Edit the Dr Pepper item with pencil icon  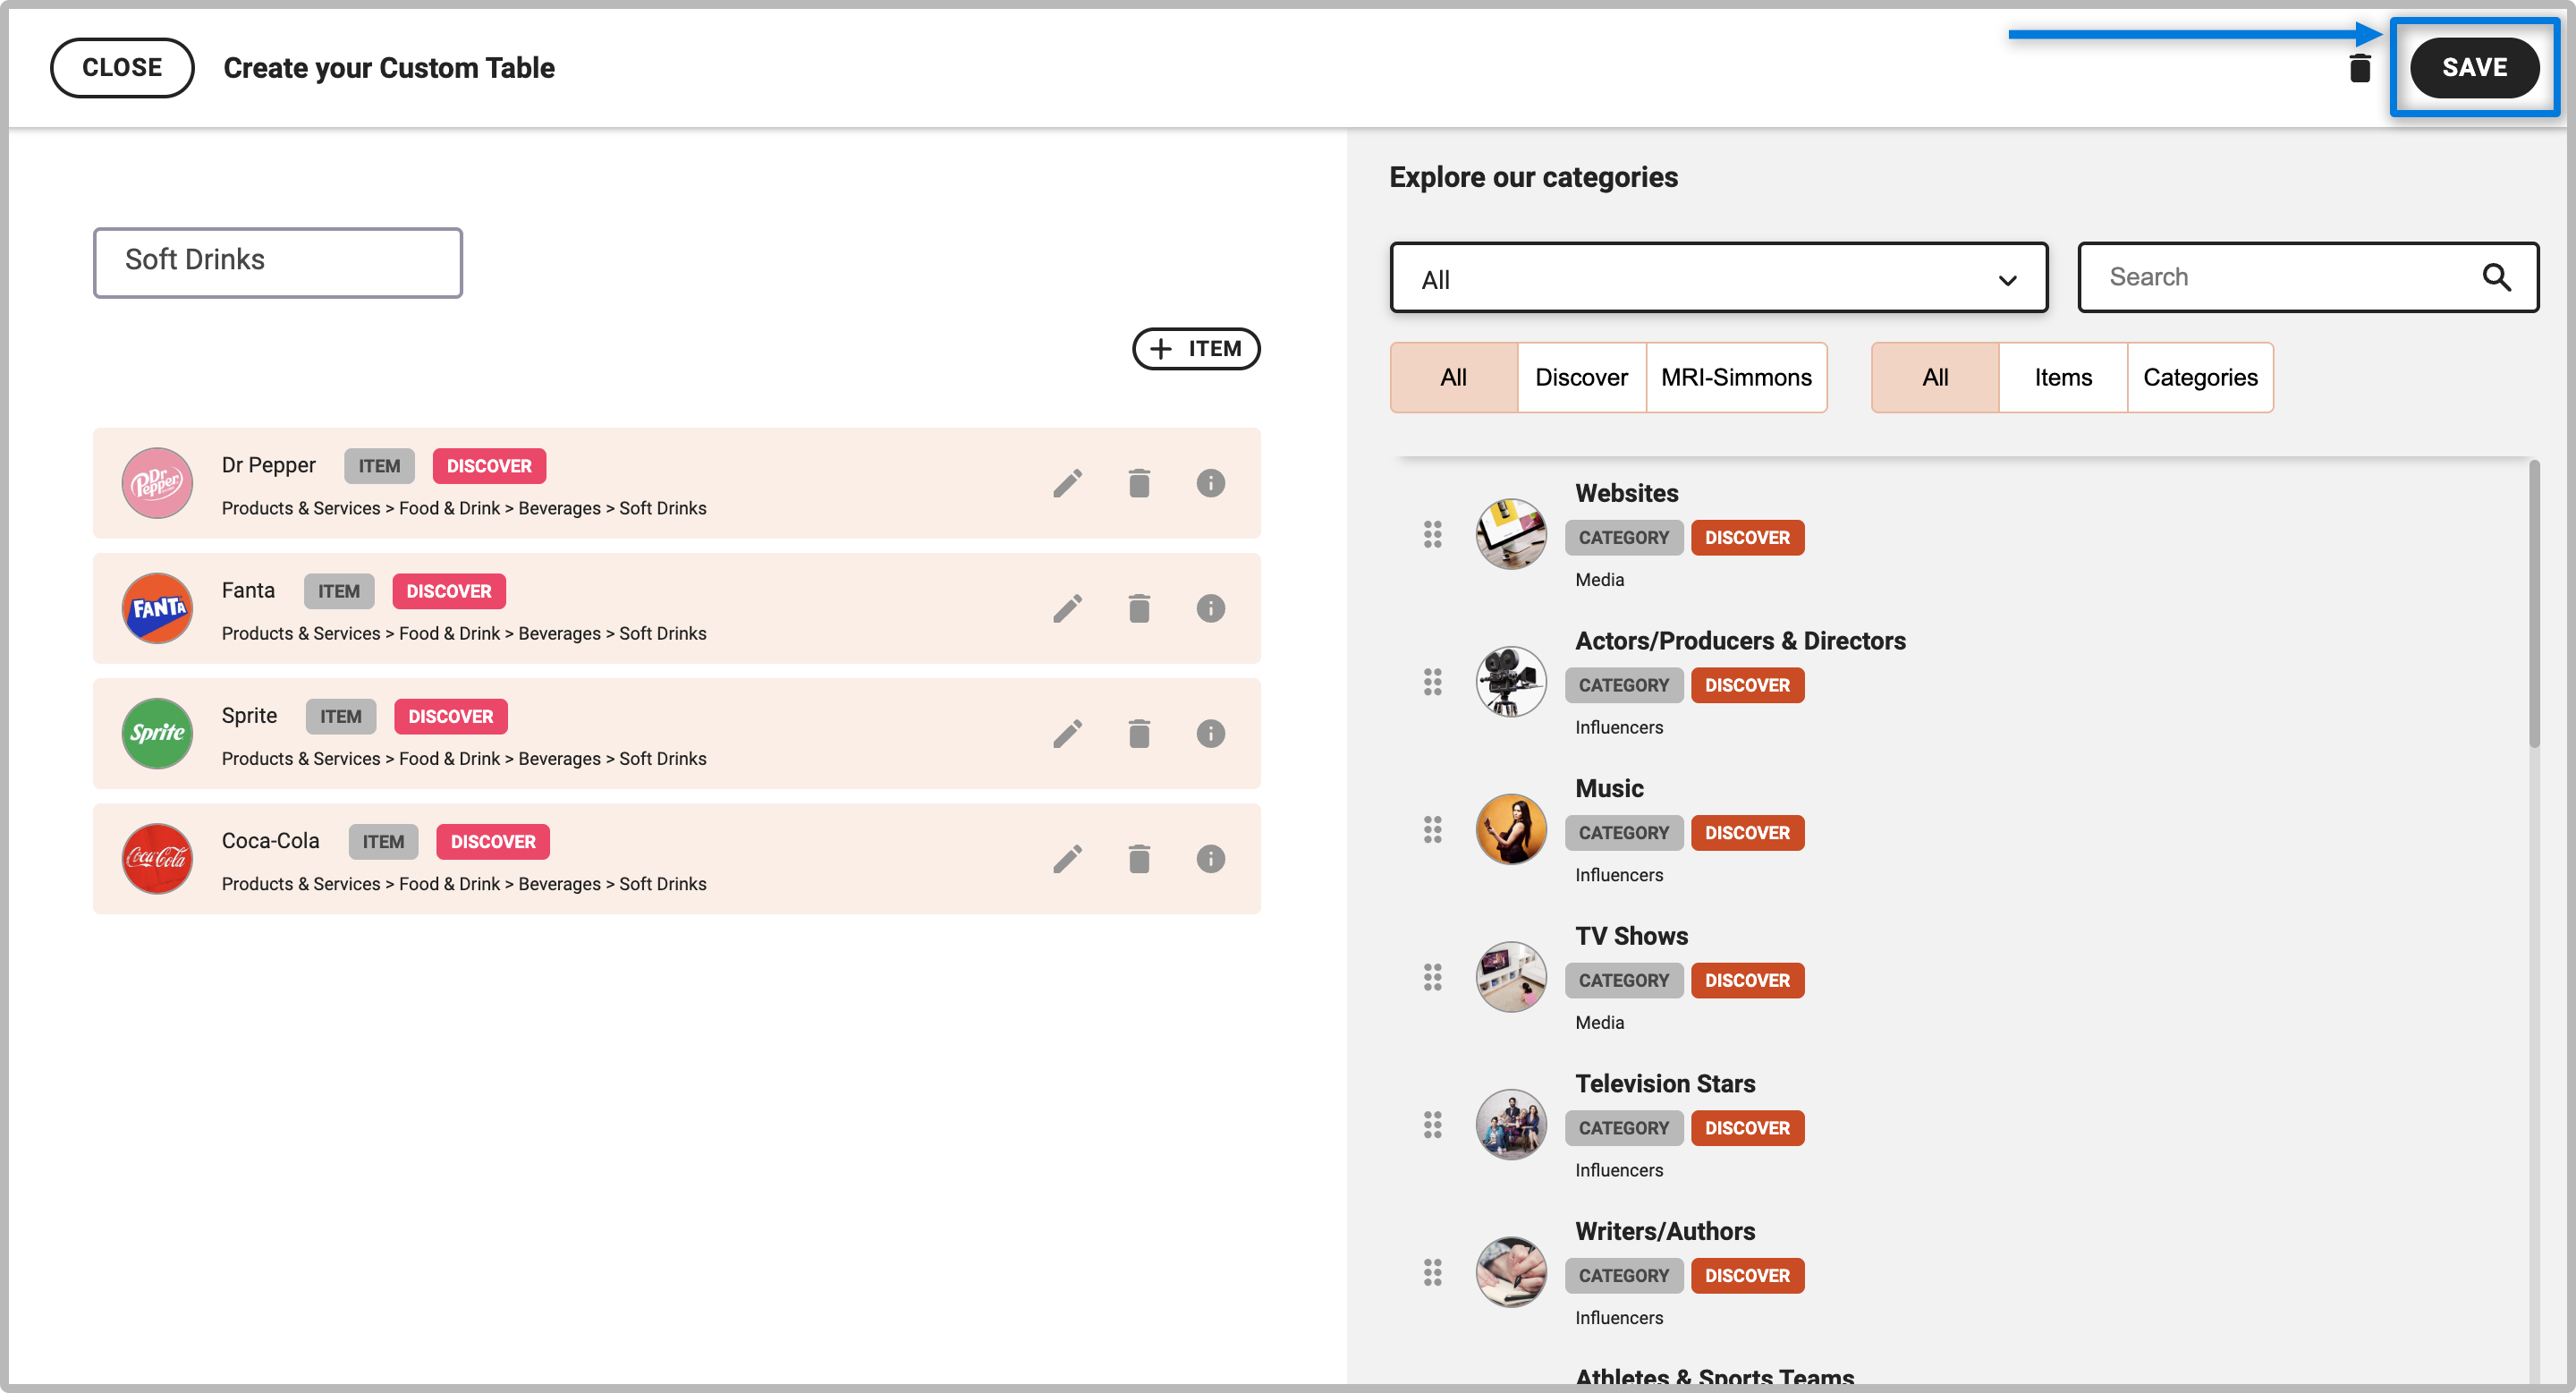1067,484
